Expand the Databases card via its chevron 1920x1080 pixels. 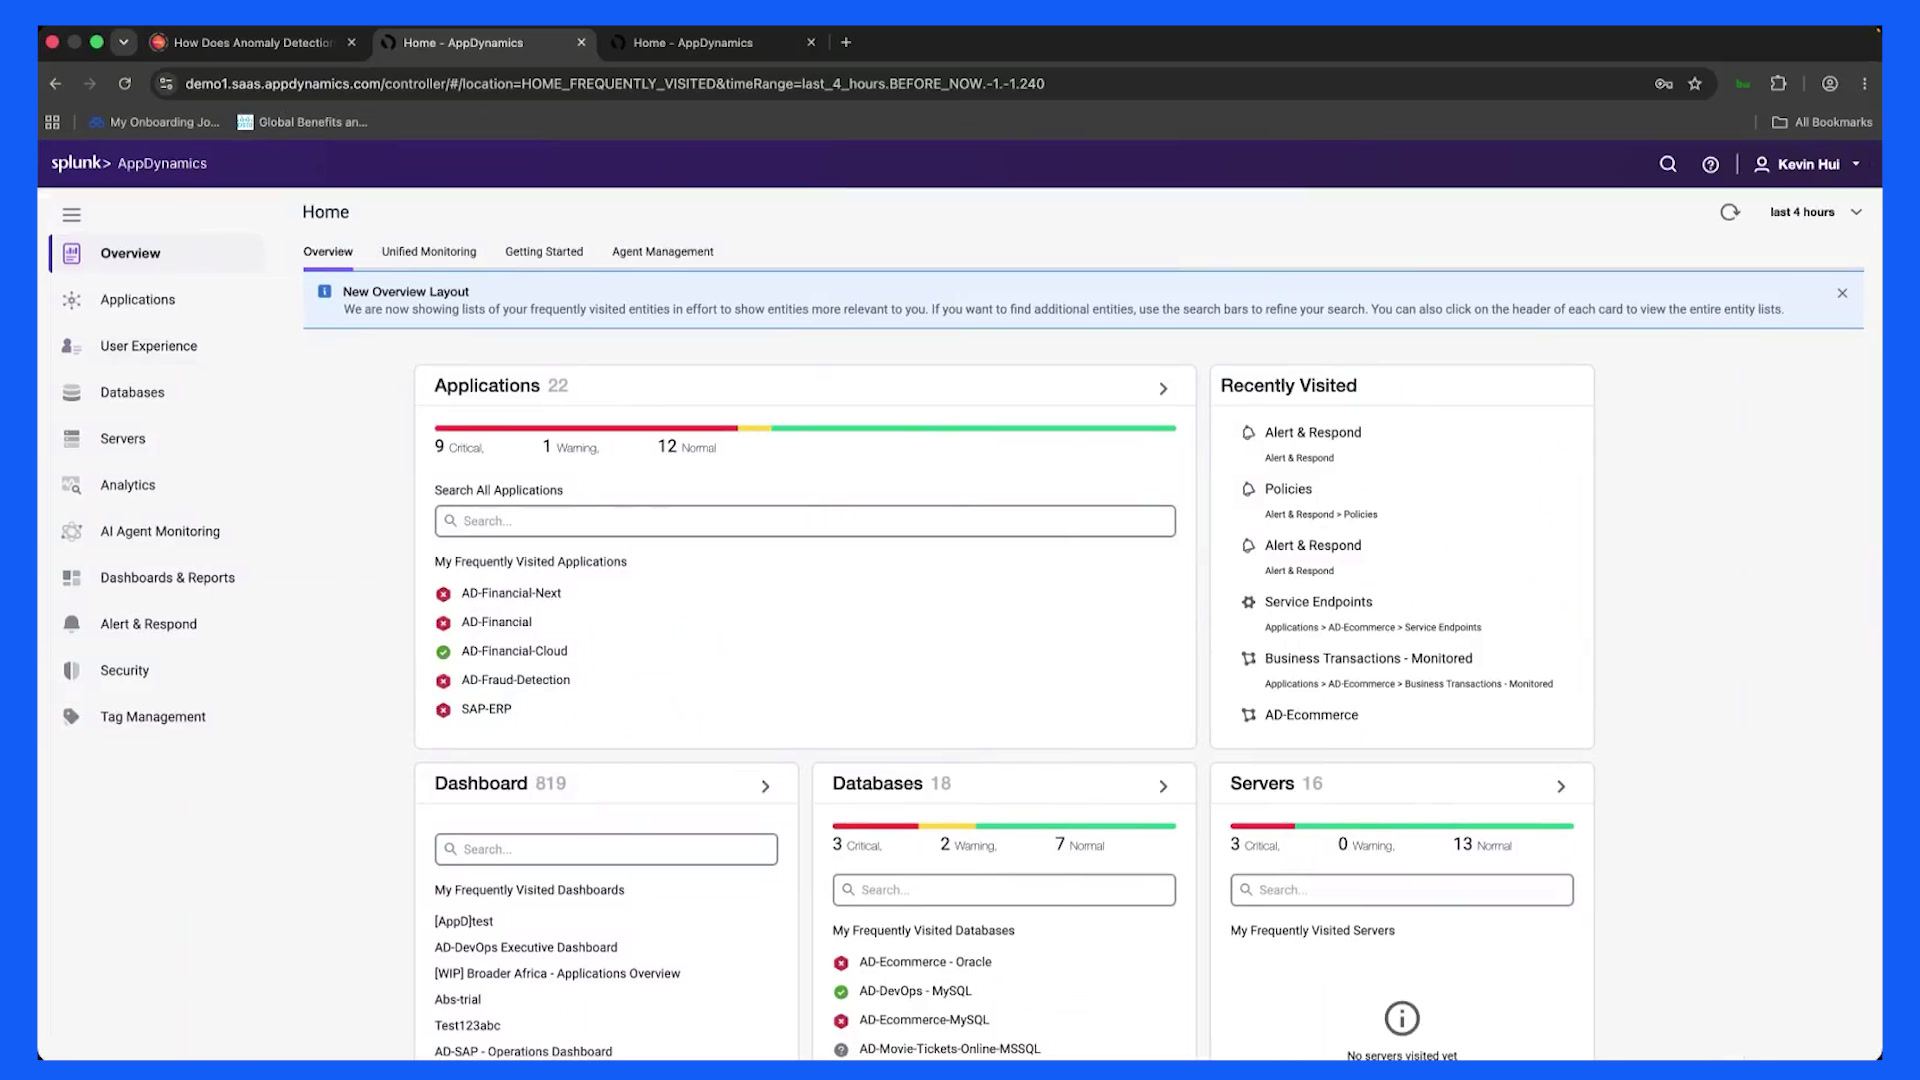pyautogui.click(x=1163, y=787)
